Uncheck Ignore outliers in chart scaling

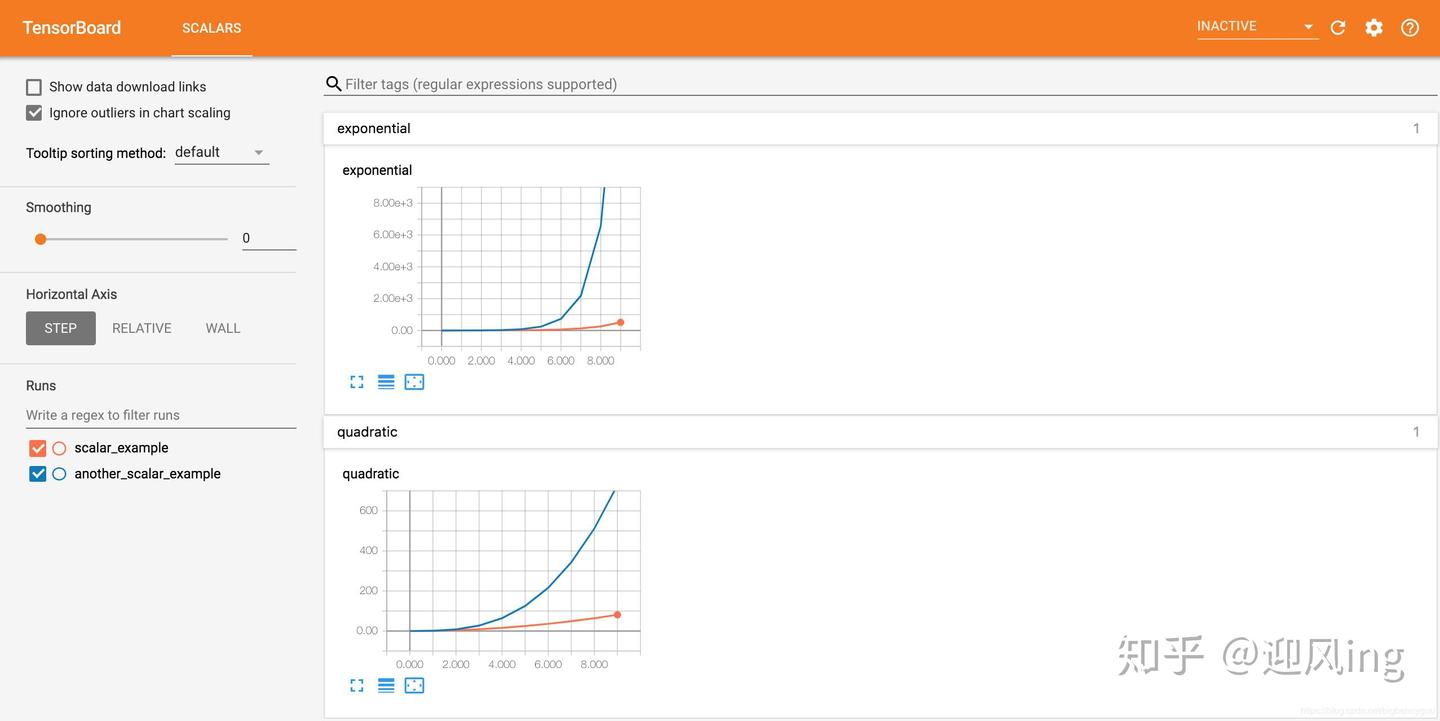(x=34, y=113)
